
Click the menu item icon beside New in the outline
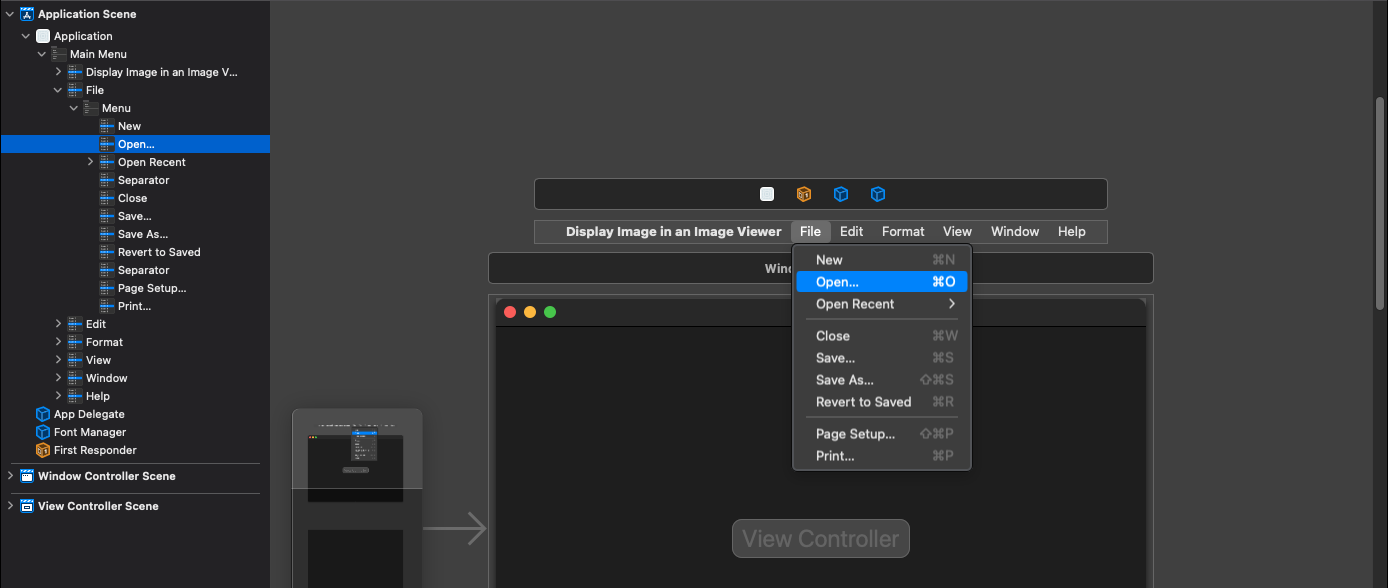coord(107,126)
